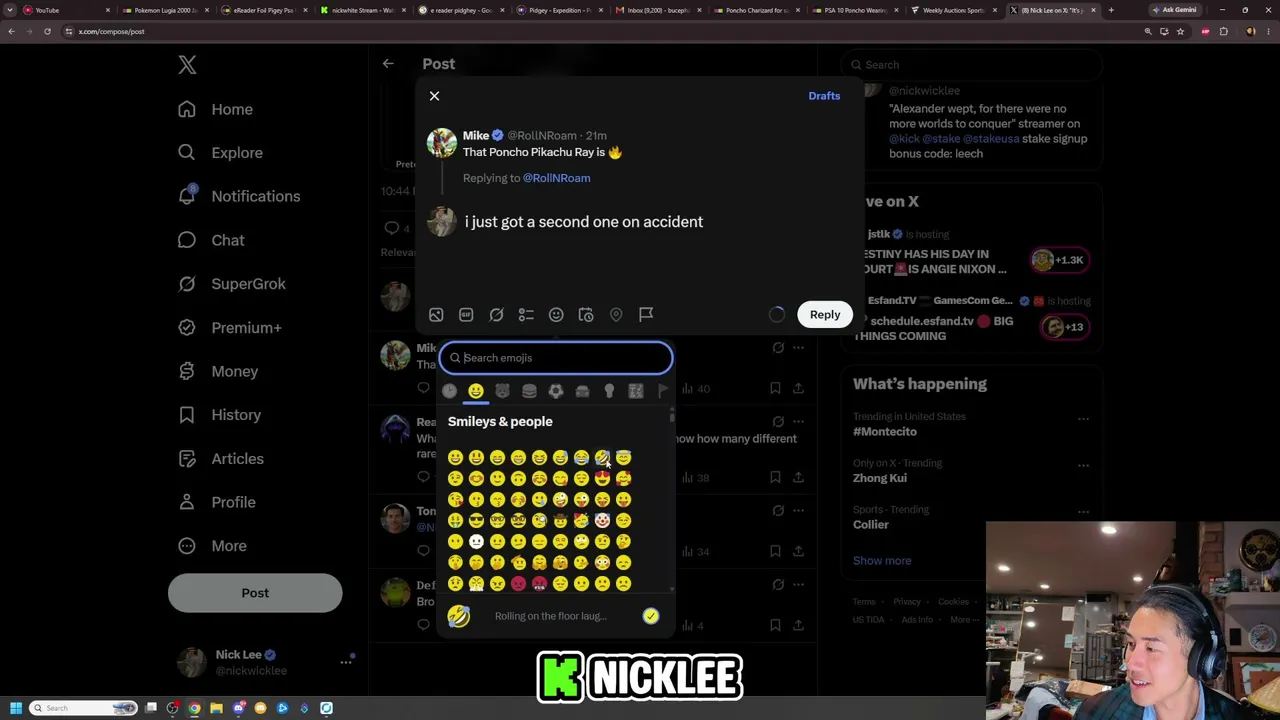
Task: Open the schedule post icon
Action: point(586,315)
